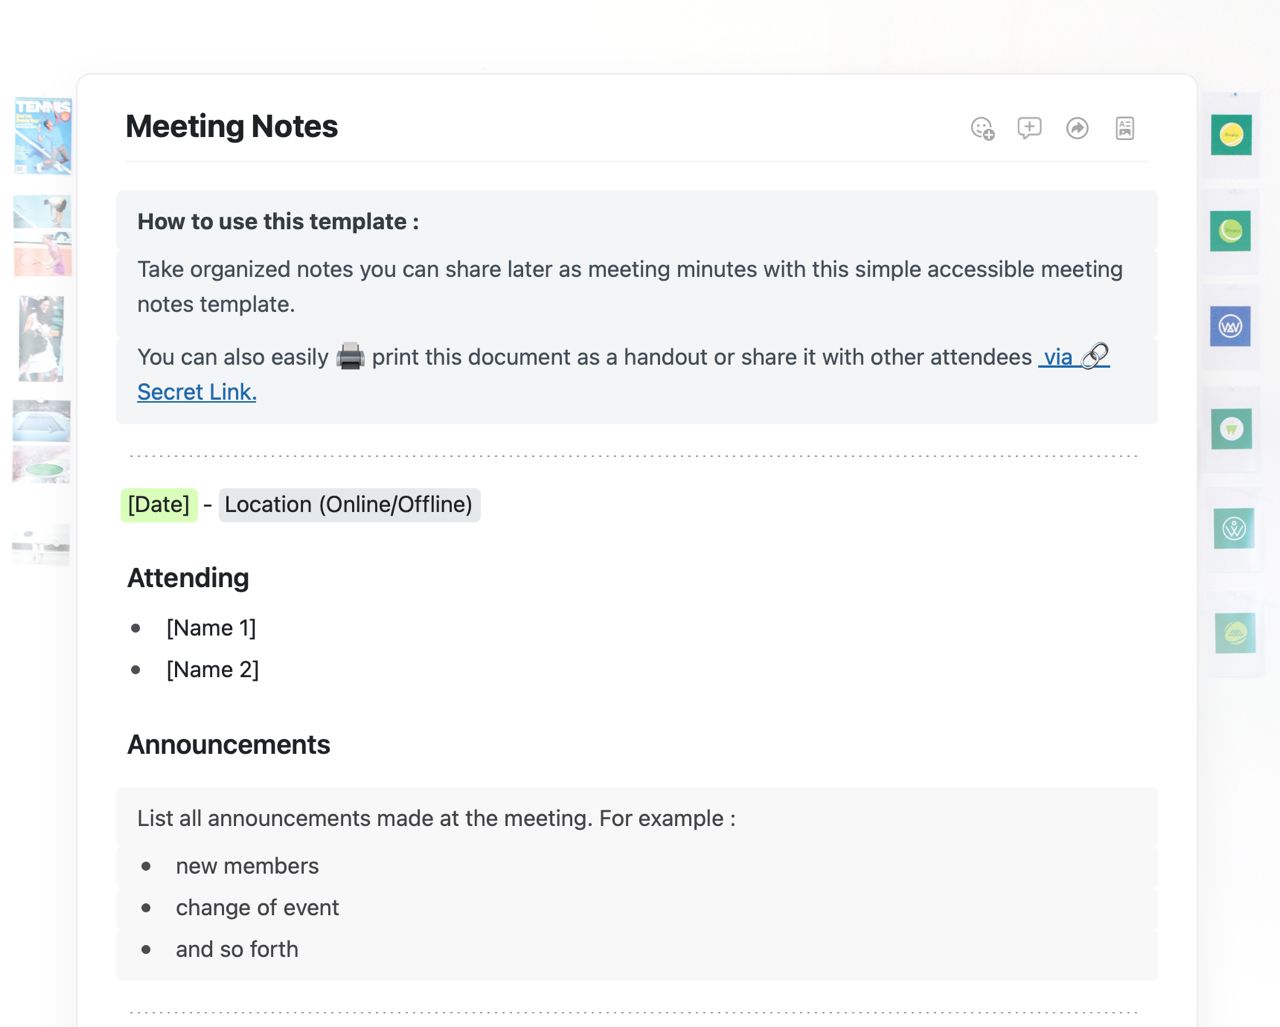
Task: Open the via Secret Link hyperlink
Action: click(197, 392)
